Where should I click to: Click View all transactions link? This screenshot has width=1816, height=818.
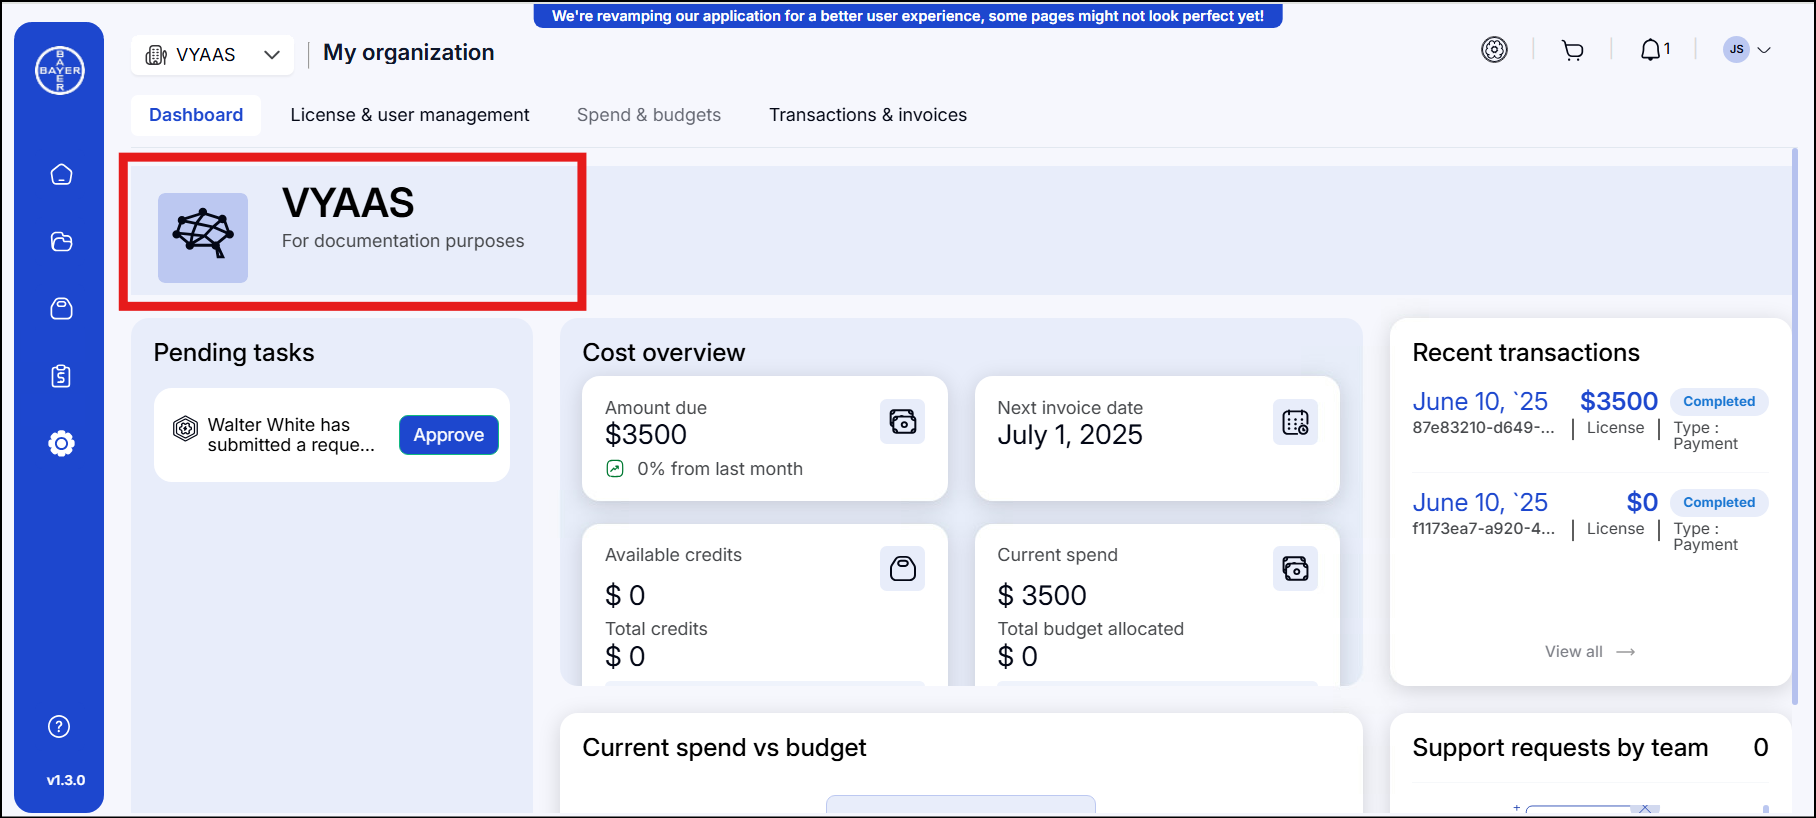click(x=1590, y=652)
